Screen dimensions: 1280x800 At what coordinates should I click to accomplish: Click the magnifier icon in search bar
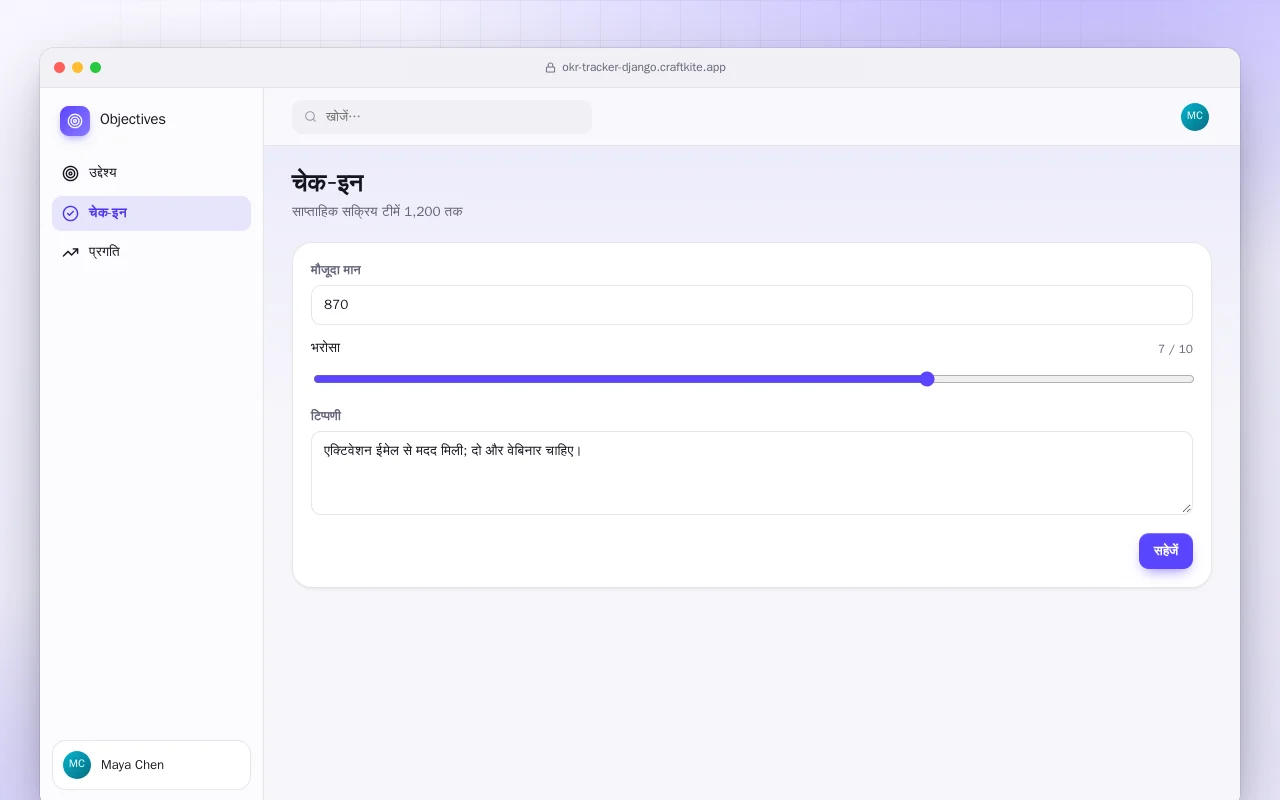[311, 117]
